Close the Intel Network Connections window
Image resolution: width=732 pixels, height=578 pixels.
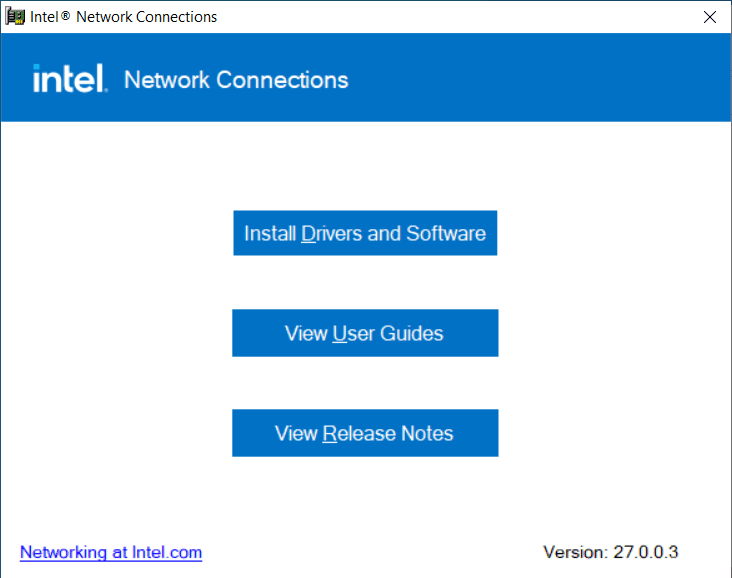pyautogui.click(x=709, y=17)
